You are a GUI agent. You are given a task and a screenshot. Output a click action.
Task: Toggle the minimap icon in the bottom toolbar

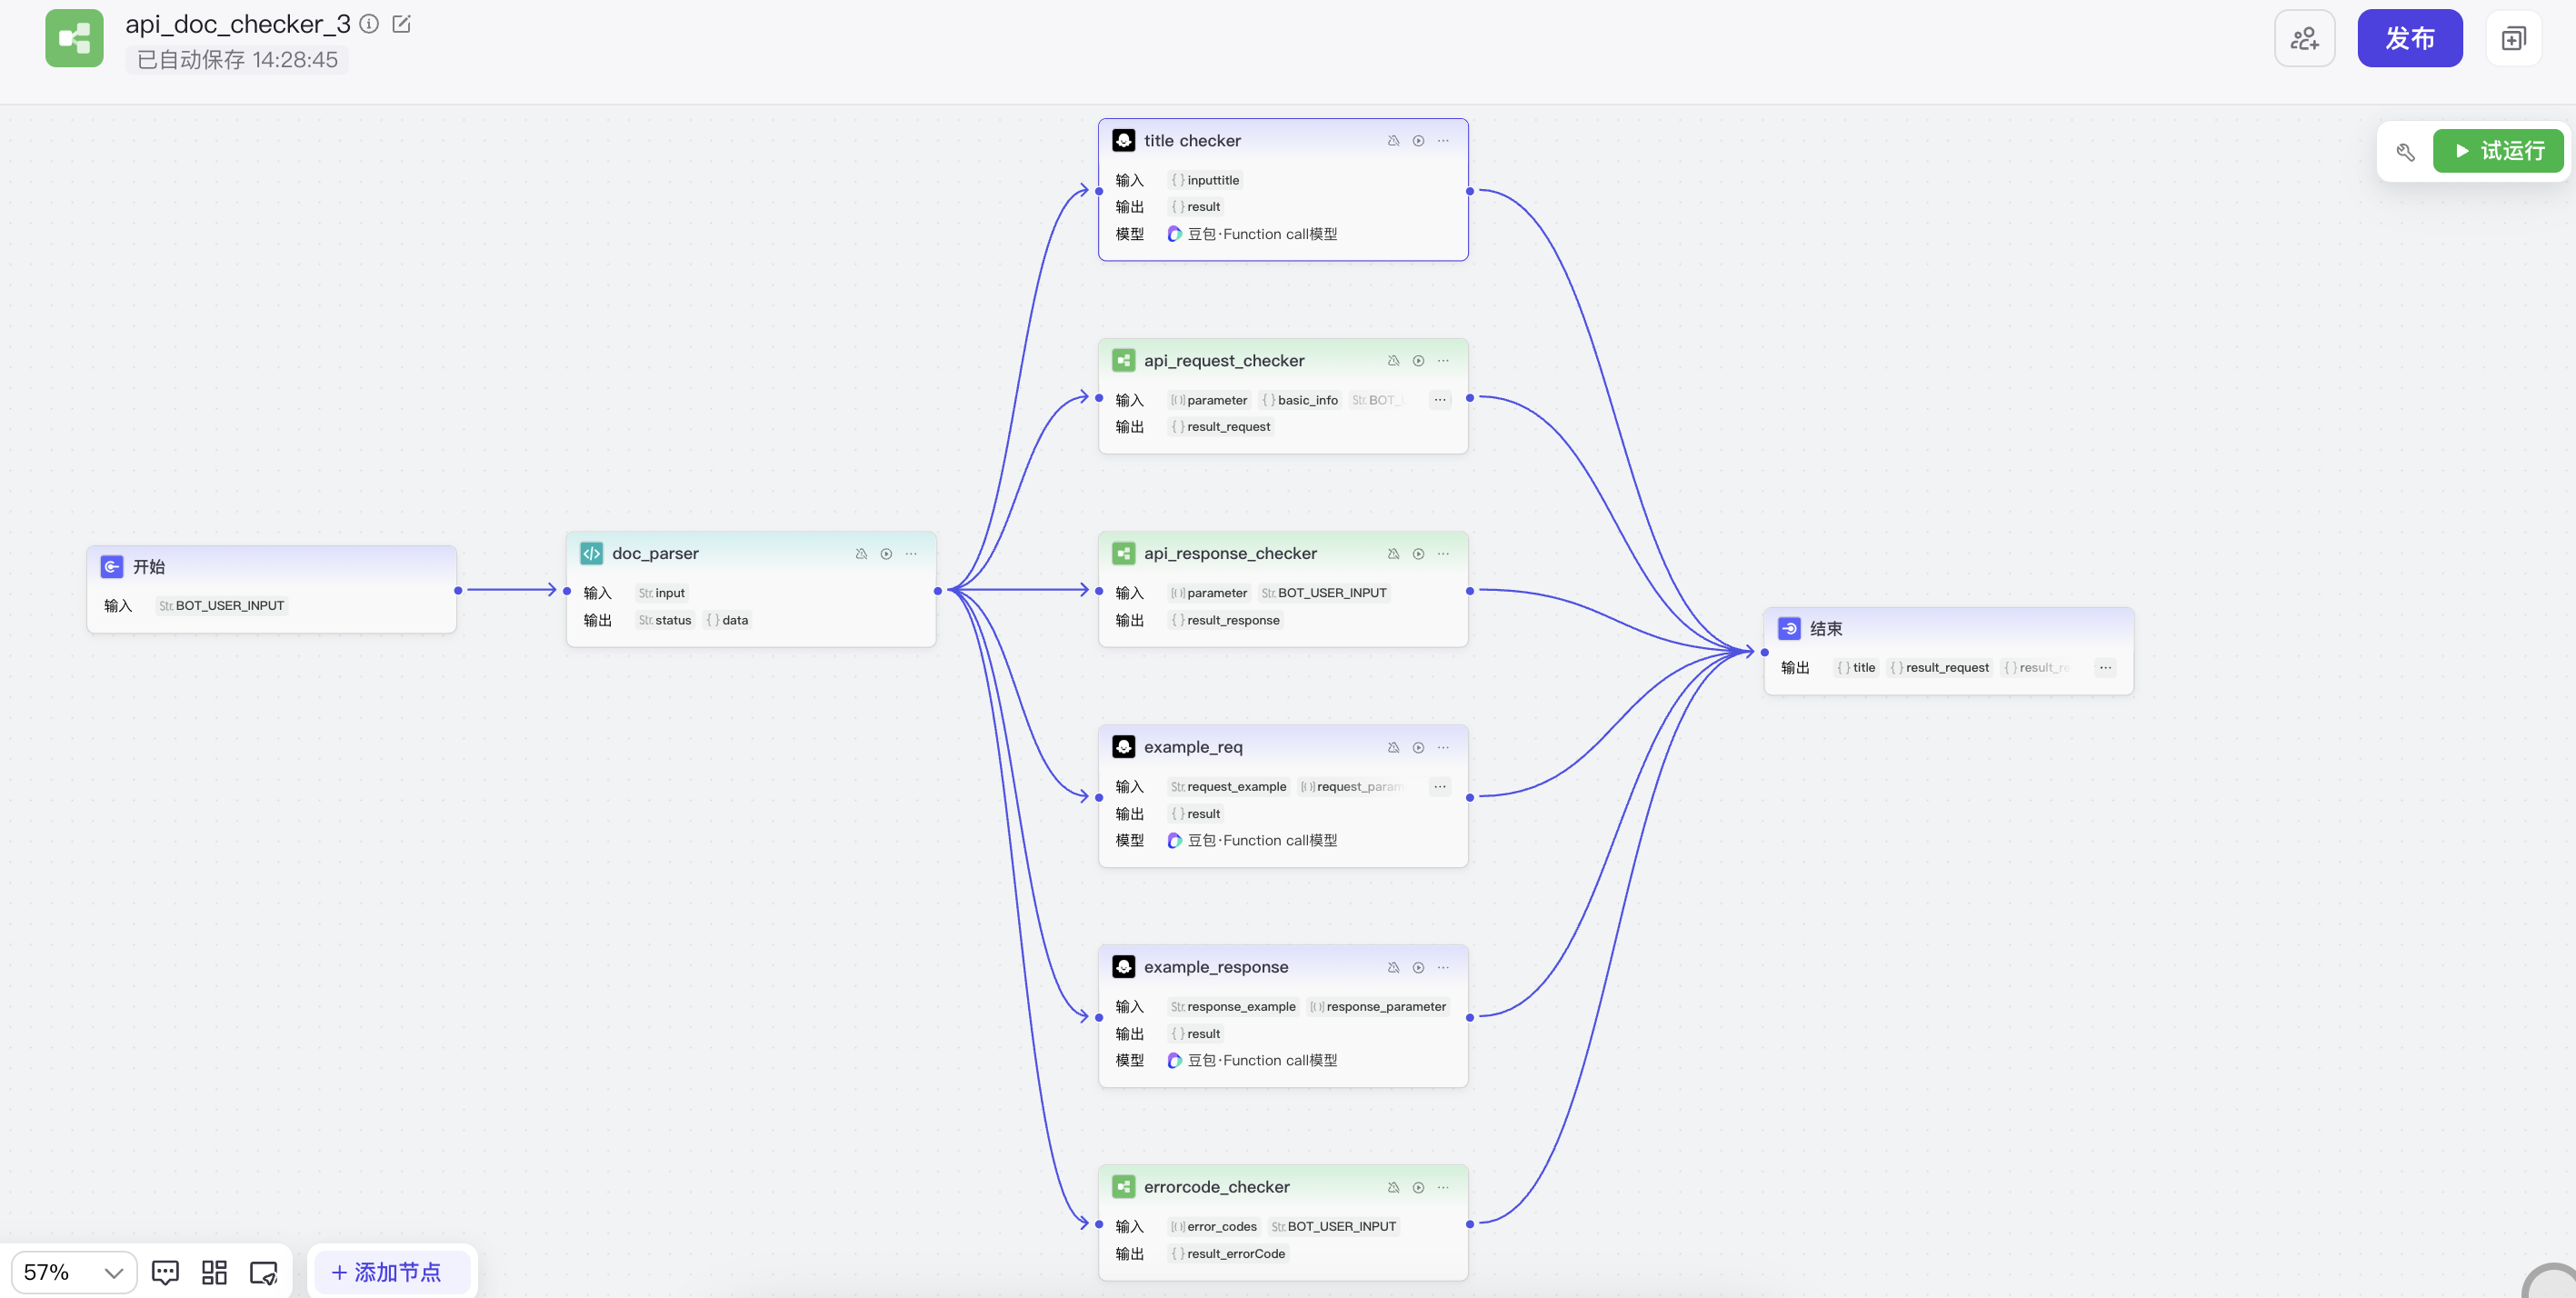[x=263, y=1272]
